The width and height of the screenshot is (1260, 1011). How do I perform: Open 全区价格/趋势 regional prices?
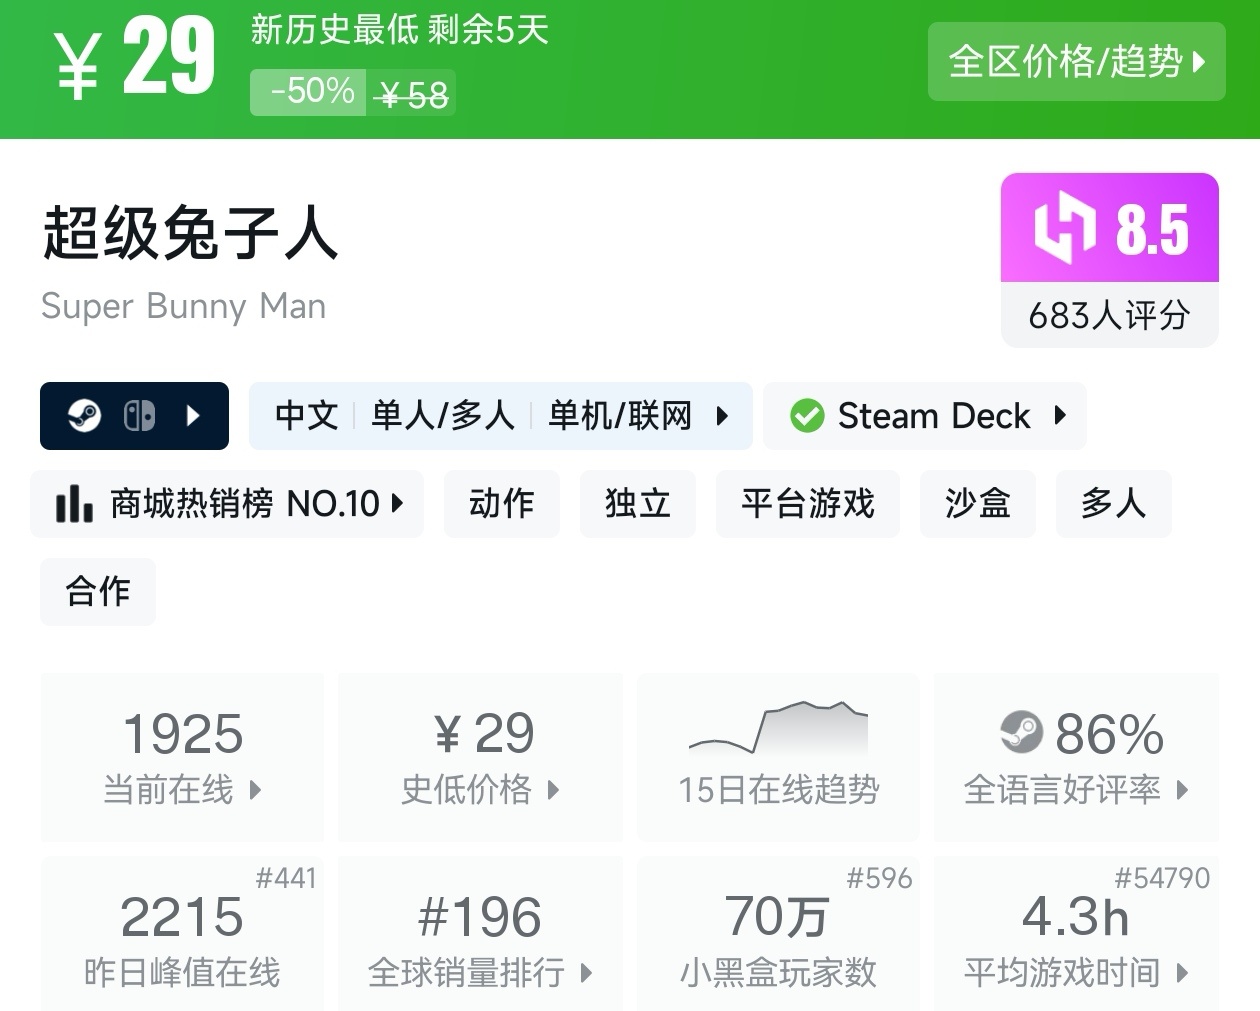coord(1076,62)
